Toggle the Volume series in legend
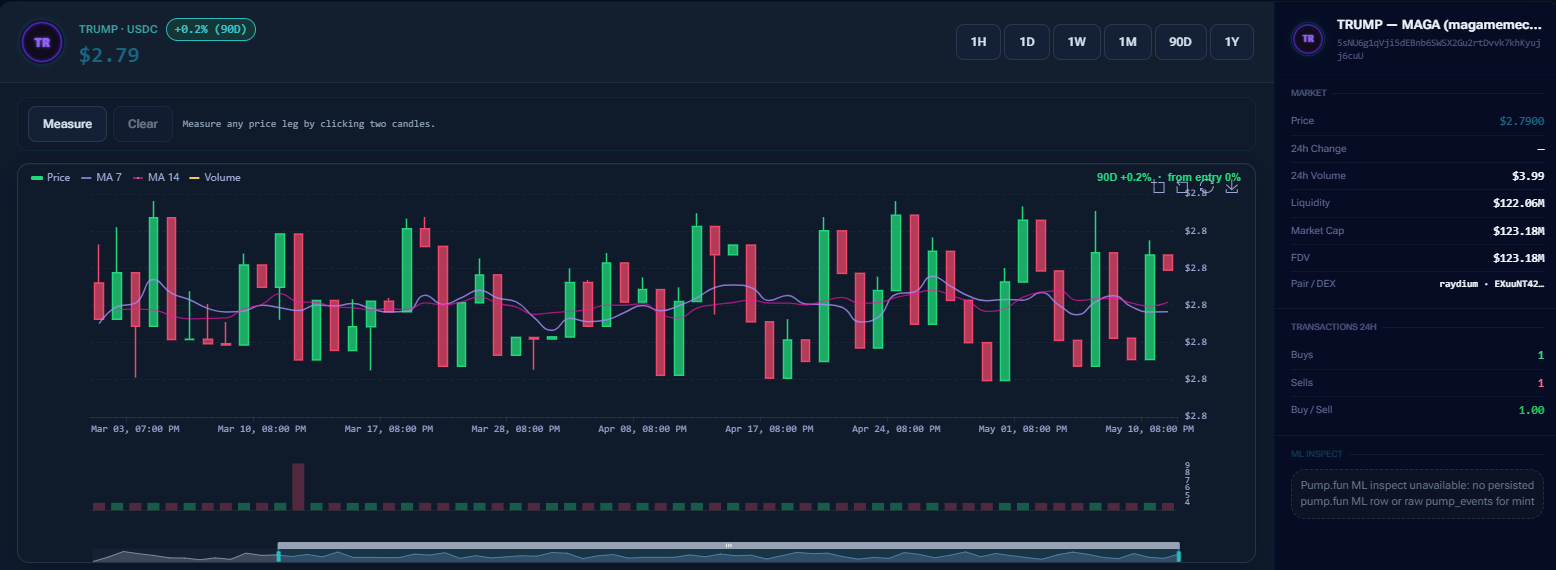 (215, 177)
